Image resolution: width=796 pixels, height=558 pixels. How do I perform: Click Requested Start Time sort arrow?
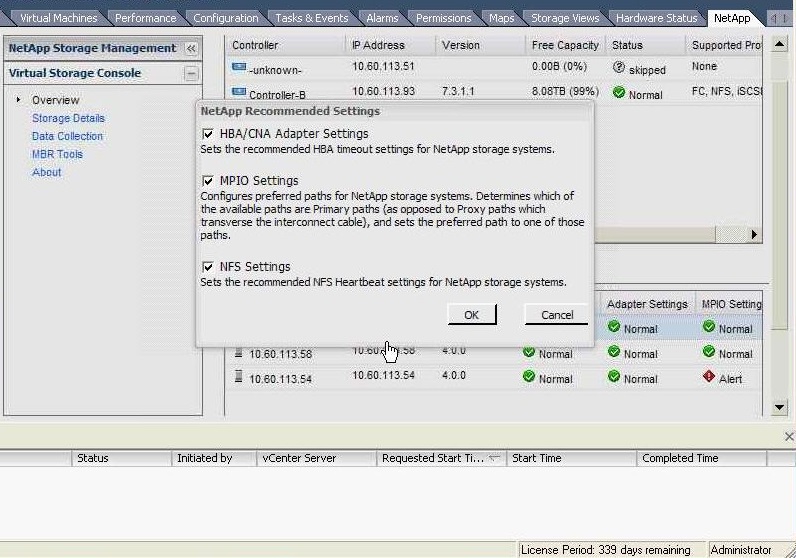[x=494, y=458]
